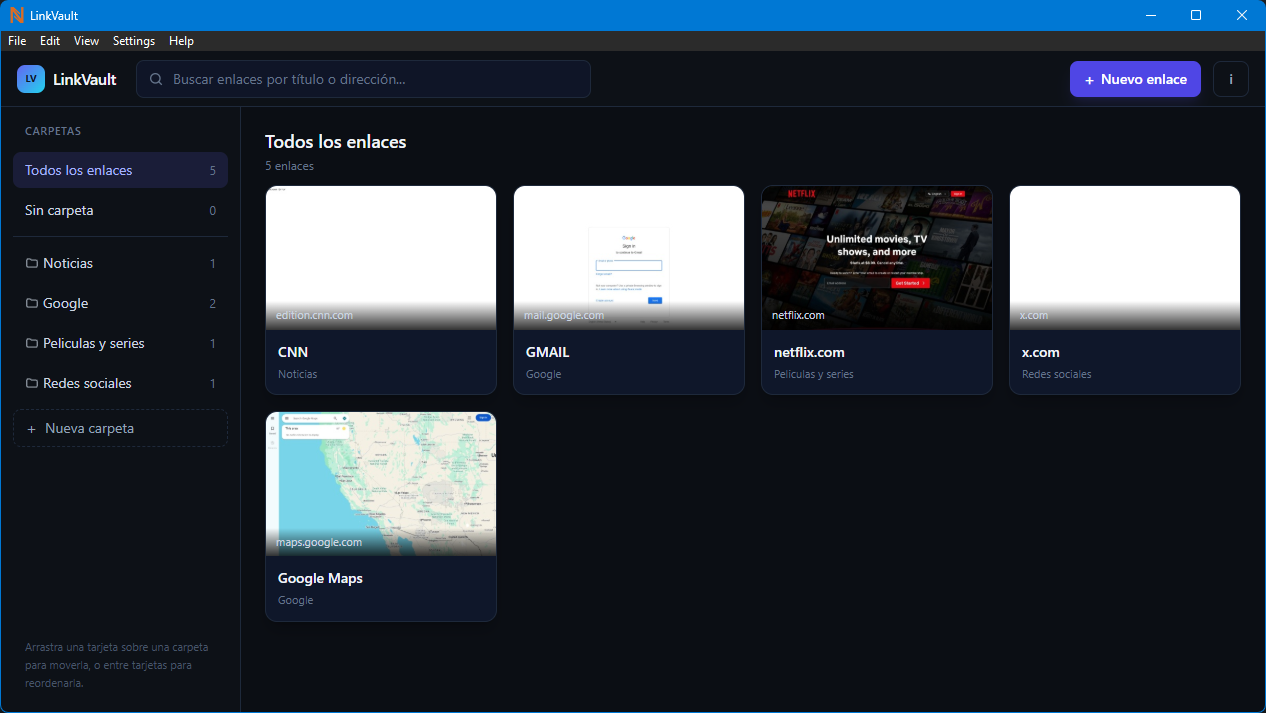Open the Redes sociales folder
The image size is (1266, 713).
[120, 383]
